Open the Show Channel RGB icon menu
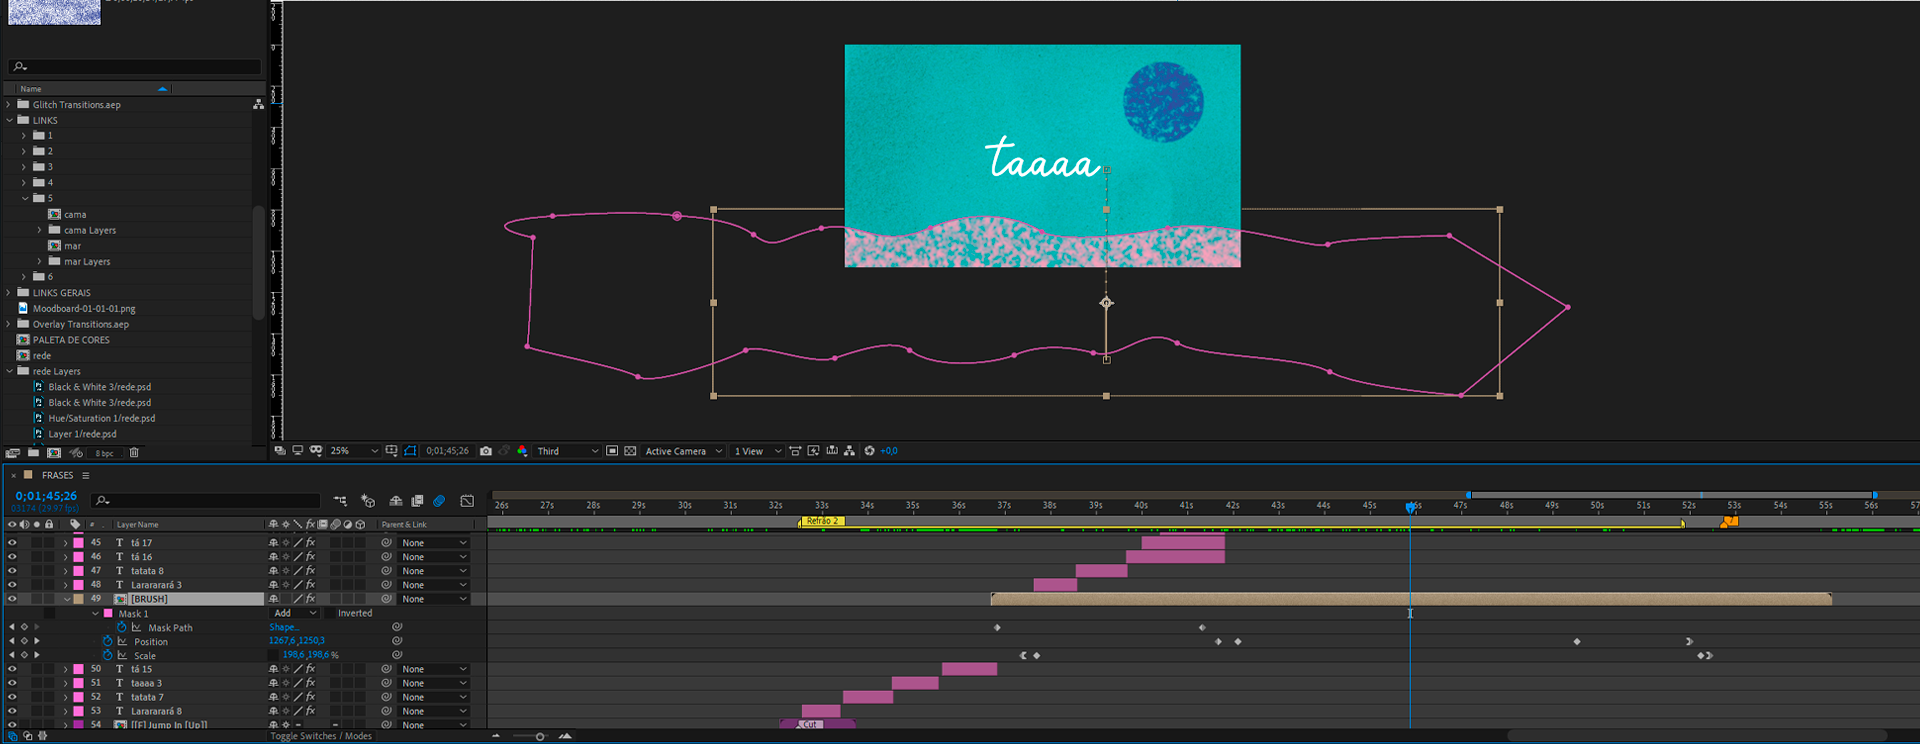1920x744 pixels. (522, 451)
